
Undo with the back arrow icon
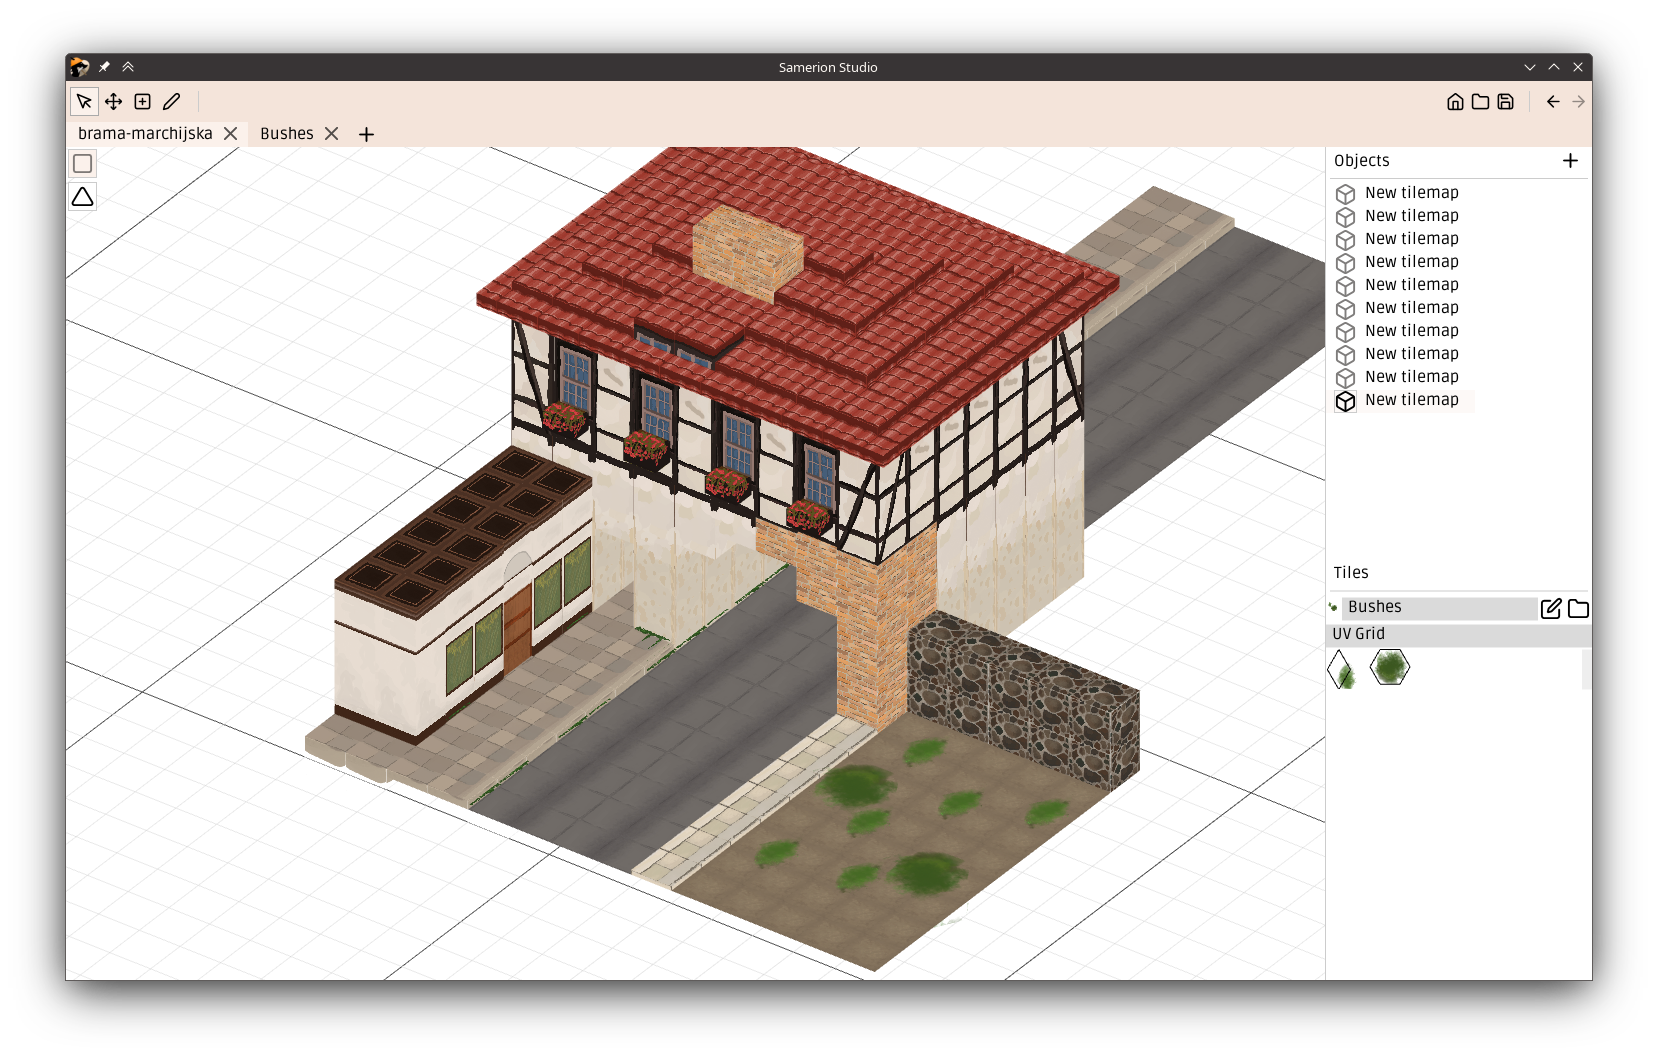(x=1552, y=102)
